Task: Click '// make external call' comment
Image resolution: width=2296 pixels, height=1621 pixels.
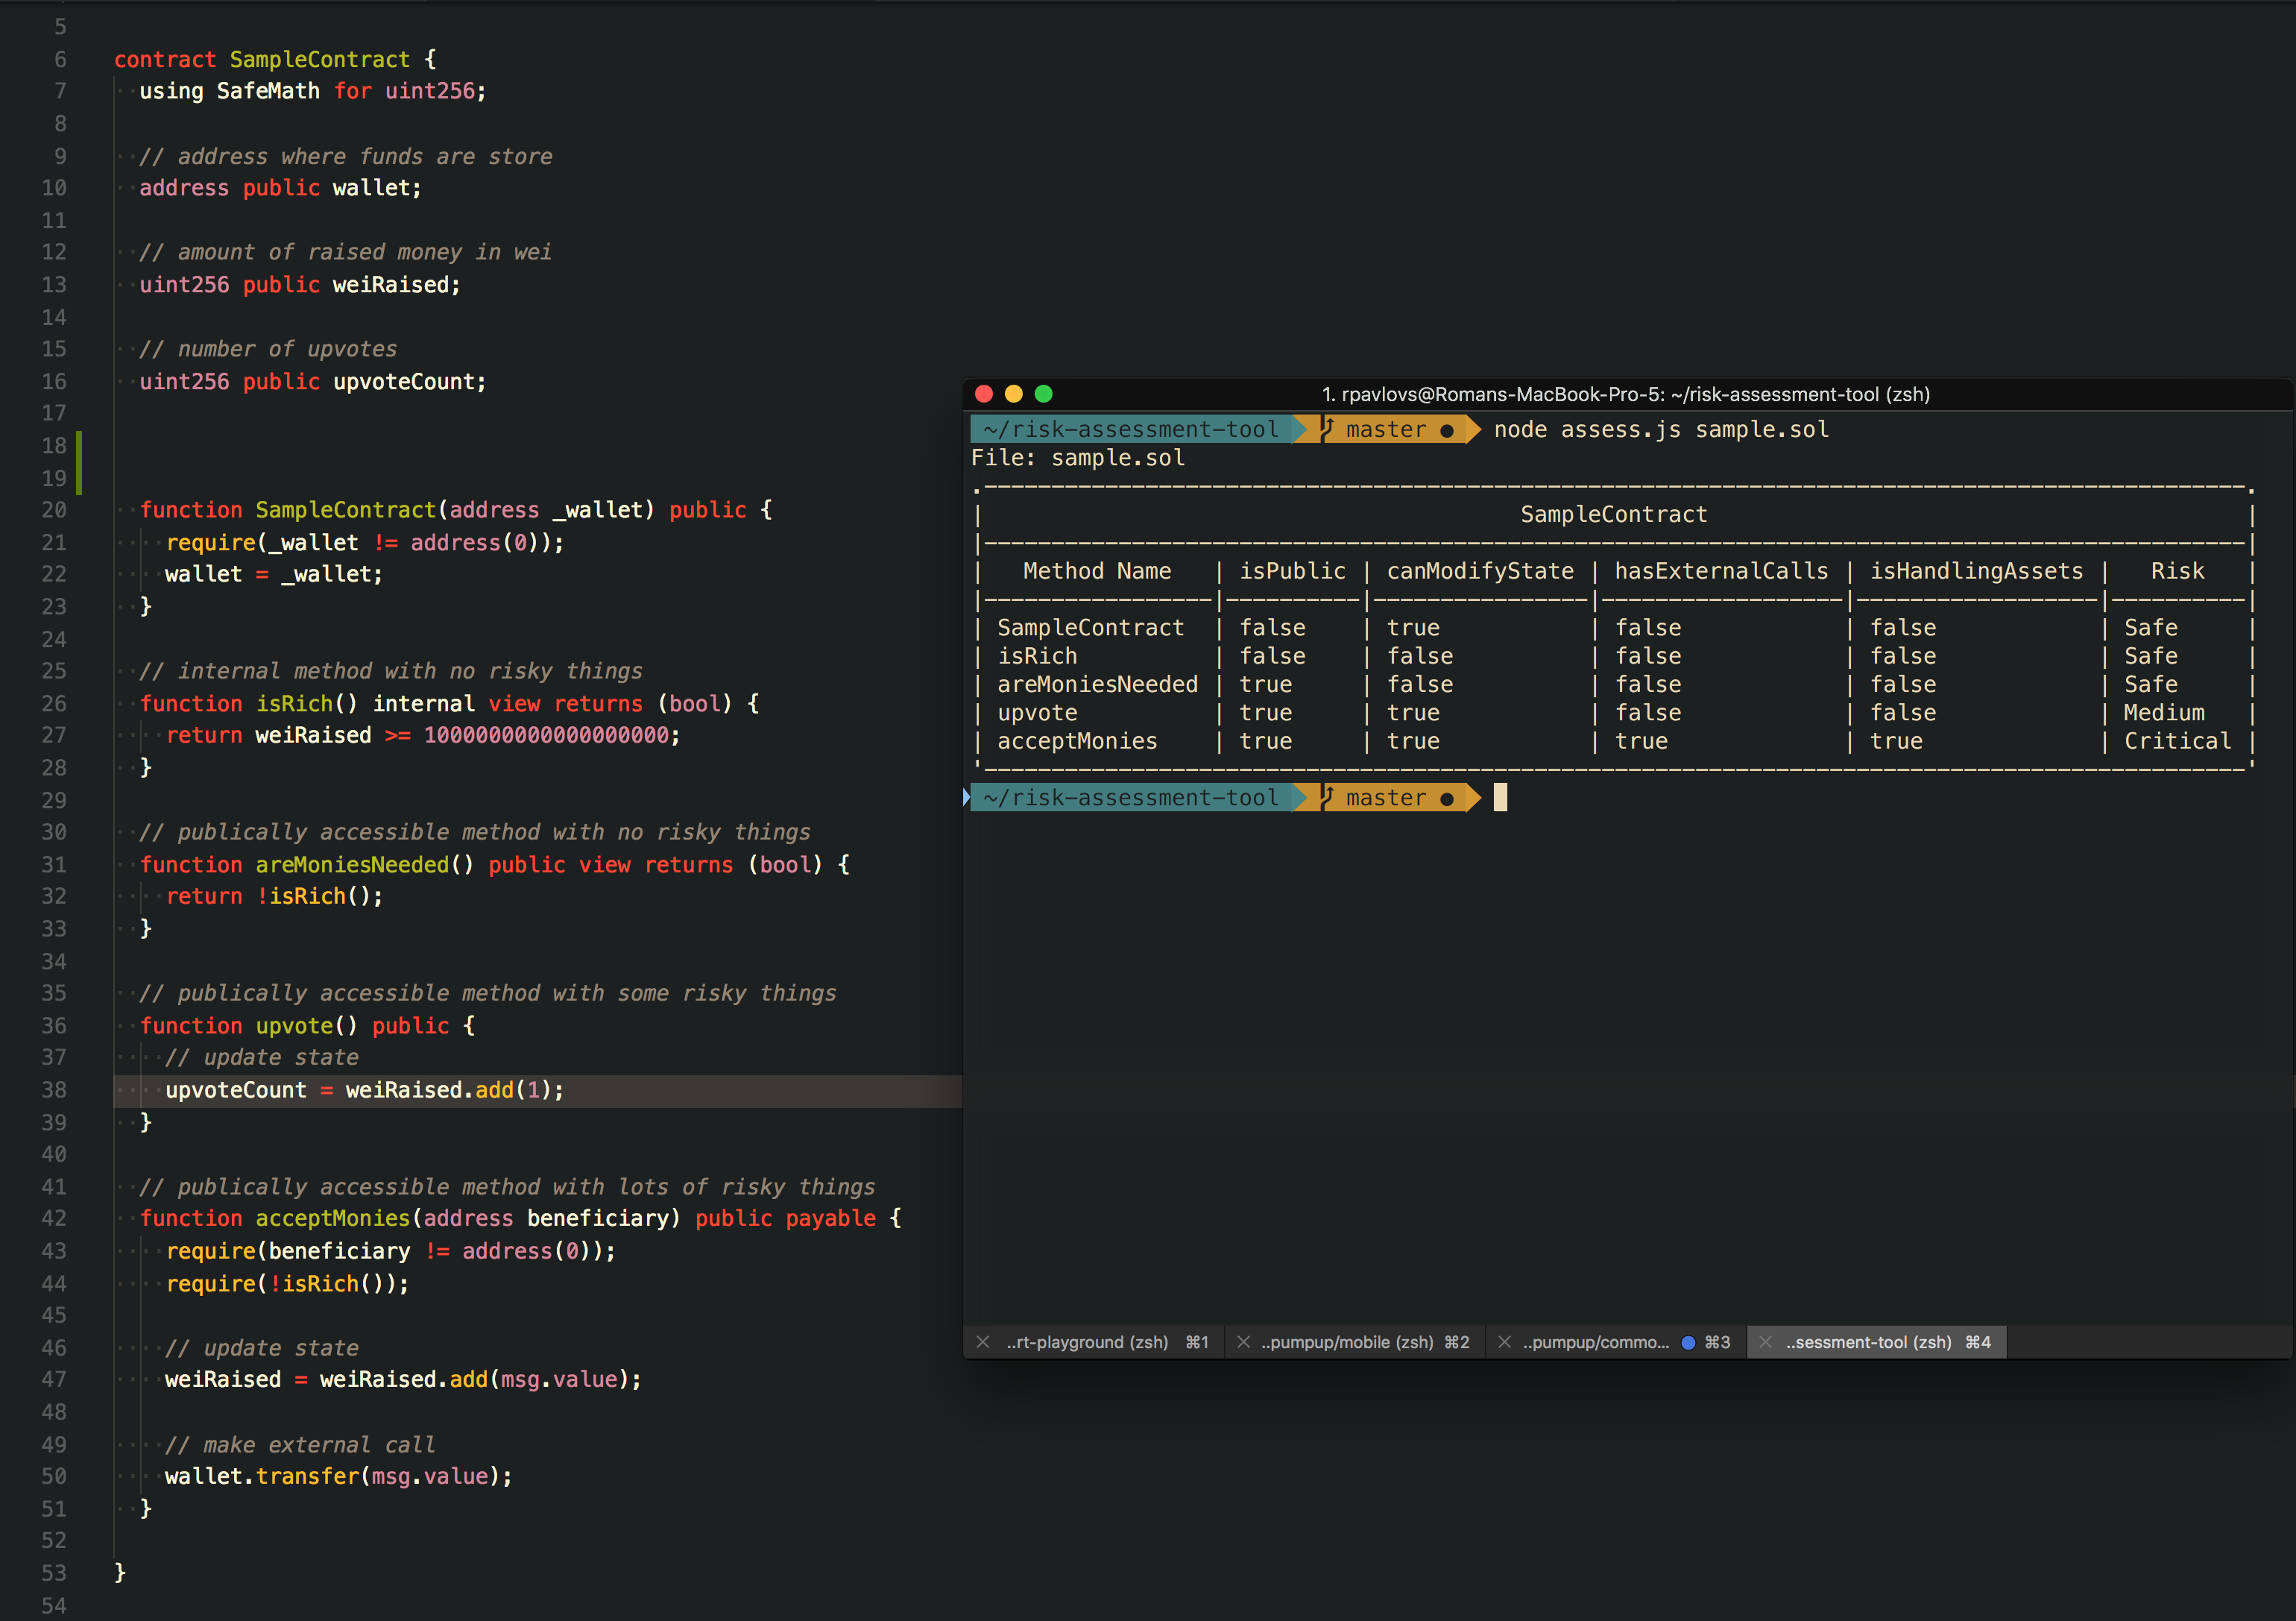Action: pos(300,1444)
